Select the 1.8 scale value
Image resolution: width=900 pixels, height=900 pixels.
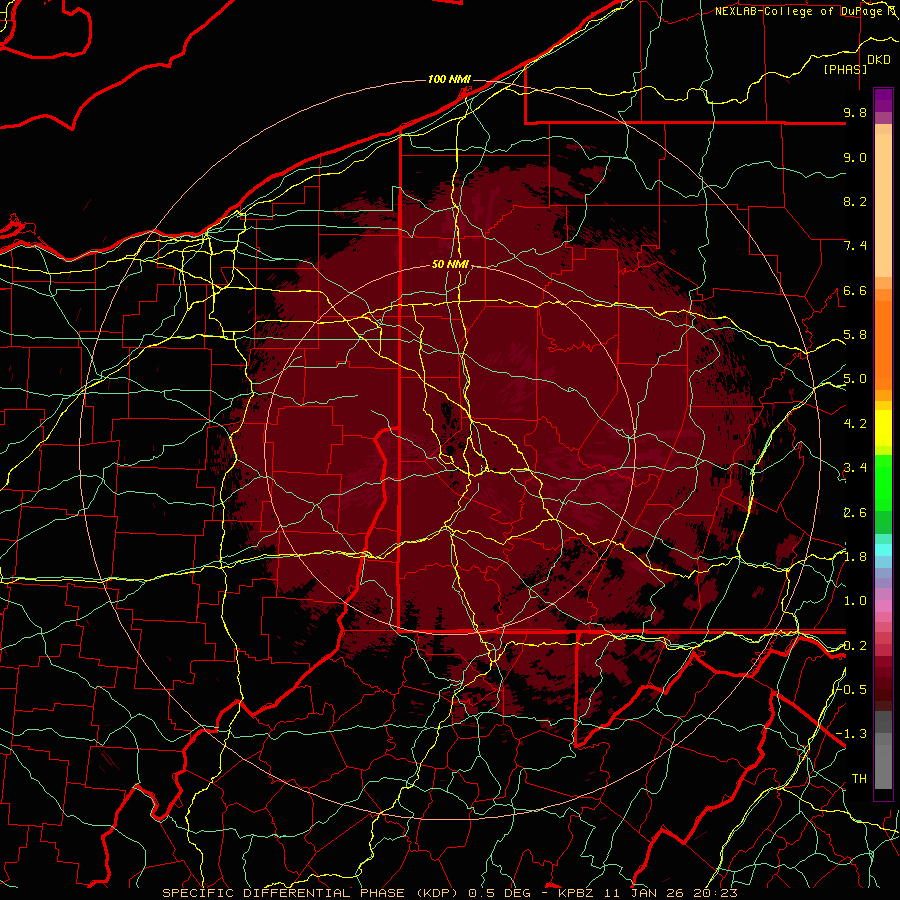coord(855,557)
